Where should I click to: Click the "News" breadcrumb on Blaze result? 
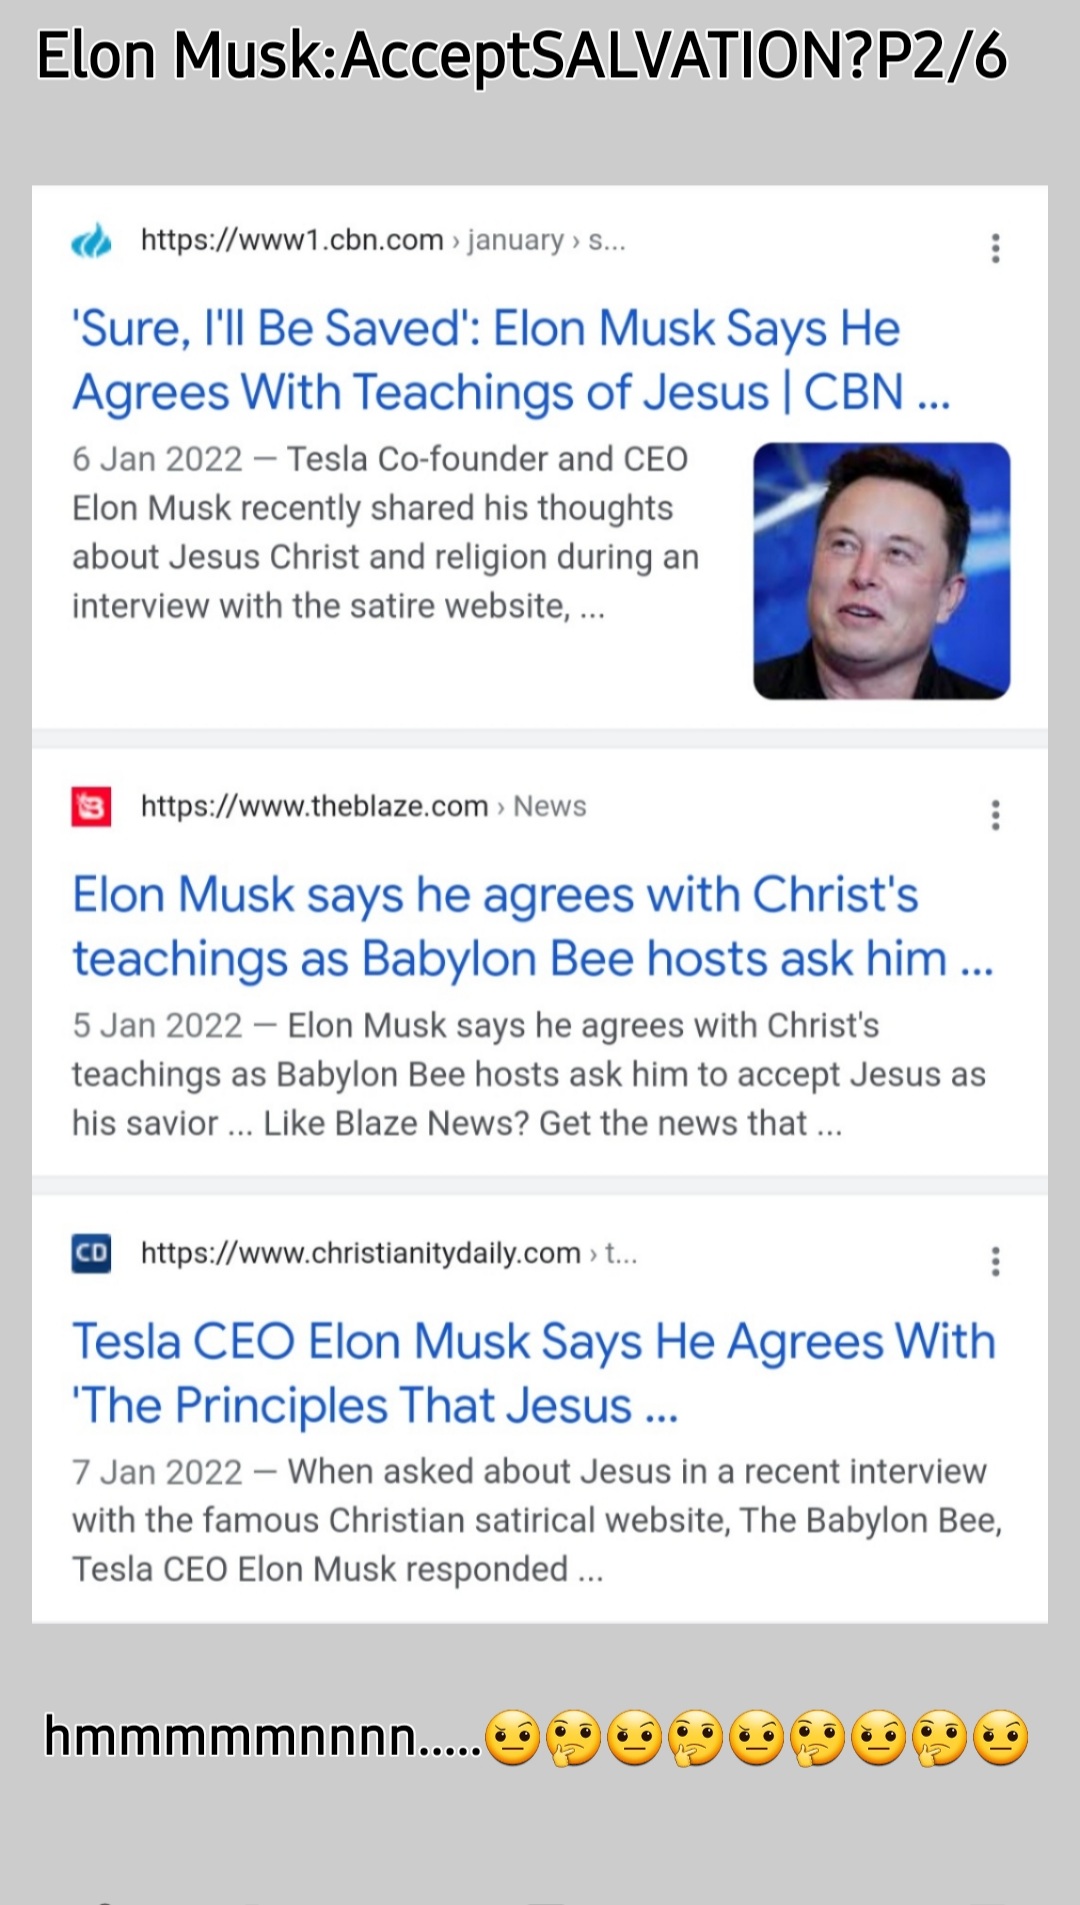pyautogui.click(x=550, y=806)
